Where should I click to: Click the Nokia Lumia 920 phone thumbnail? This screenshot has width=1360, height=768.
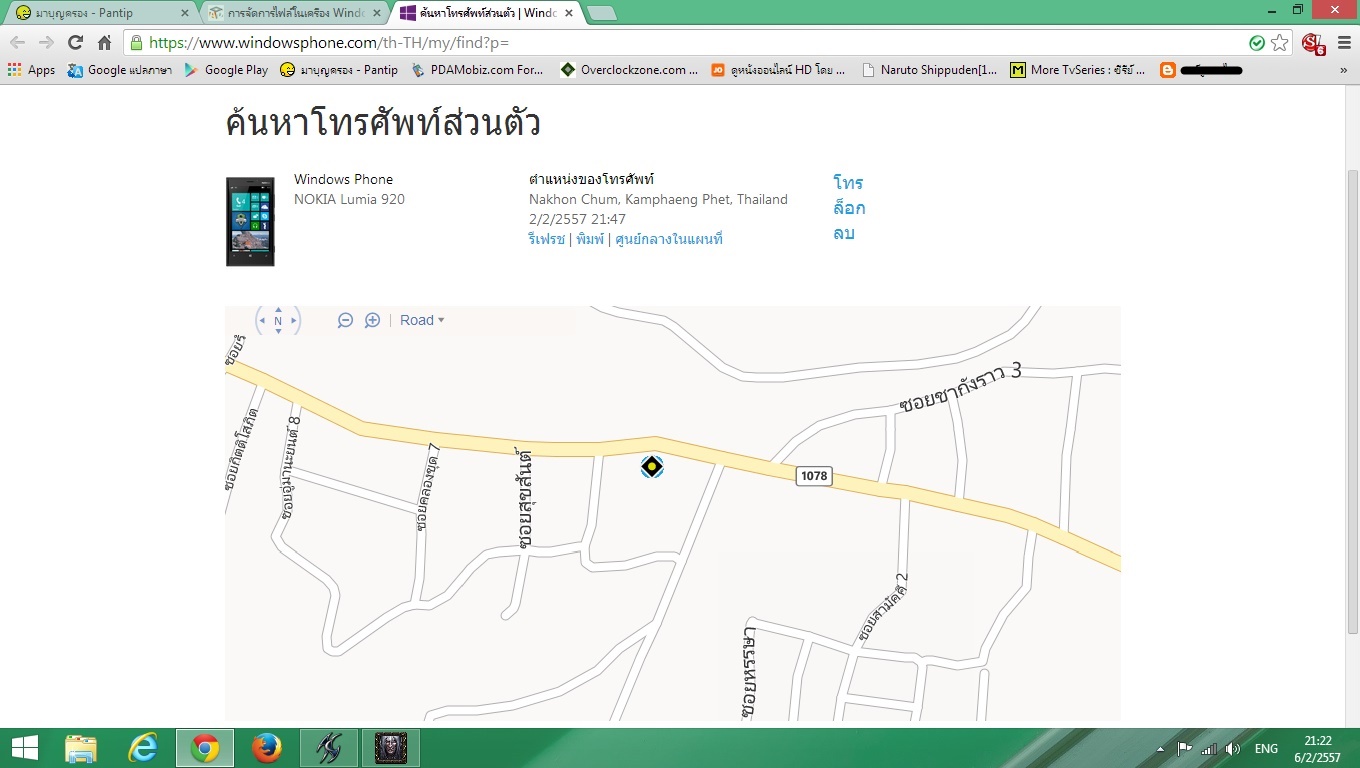point(250,221)
